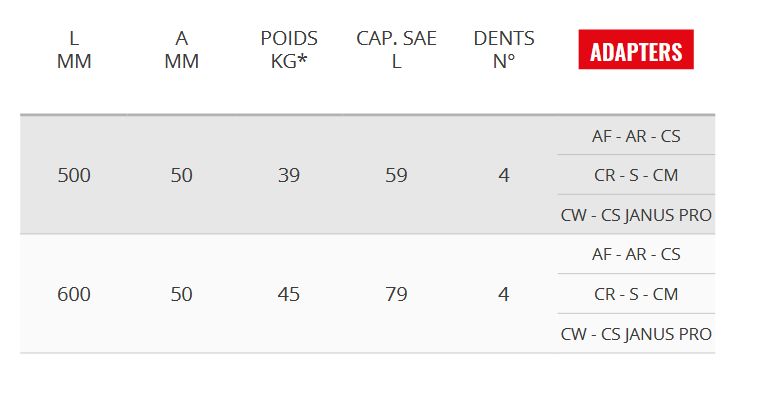Select CW - CS JANUS PRO in the 500 row
The width and height of the screenshot is (773, 407).
636,215
